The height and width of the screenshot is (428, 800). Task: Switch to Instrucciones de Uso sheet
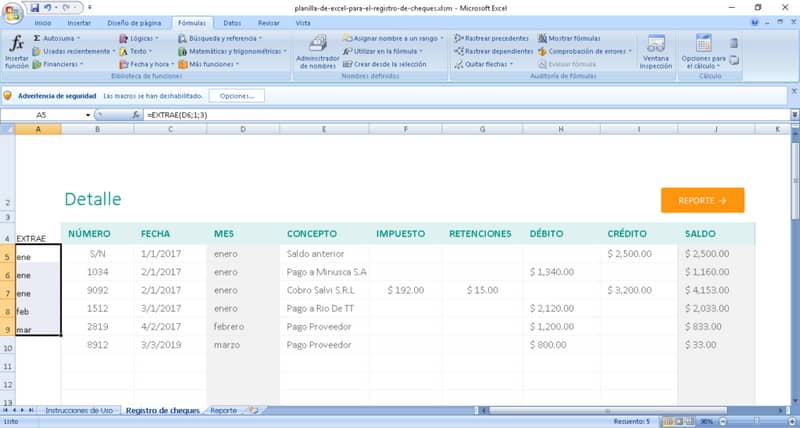tap(79, 411)
